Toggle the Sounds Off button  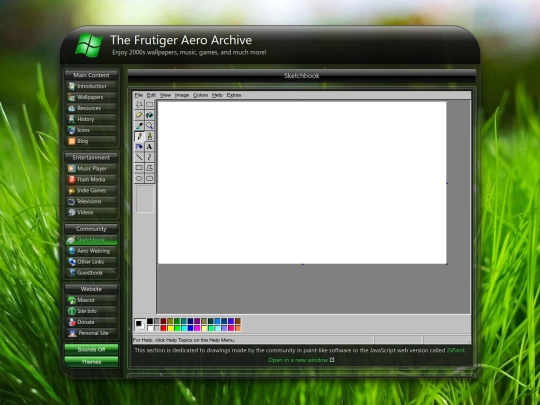(x=91, y=350)
